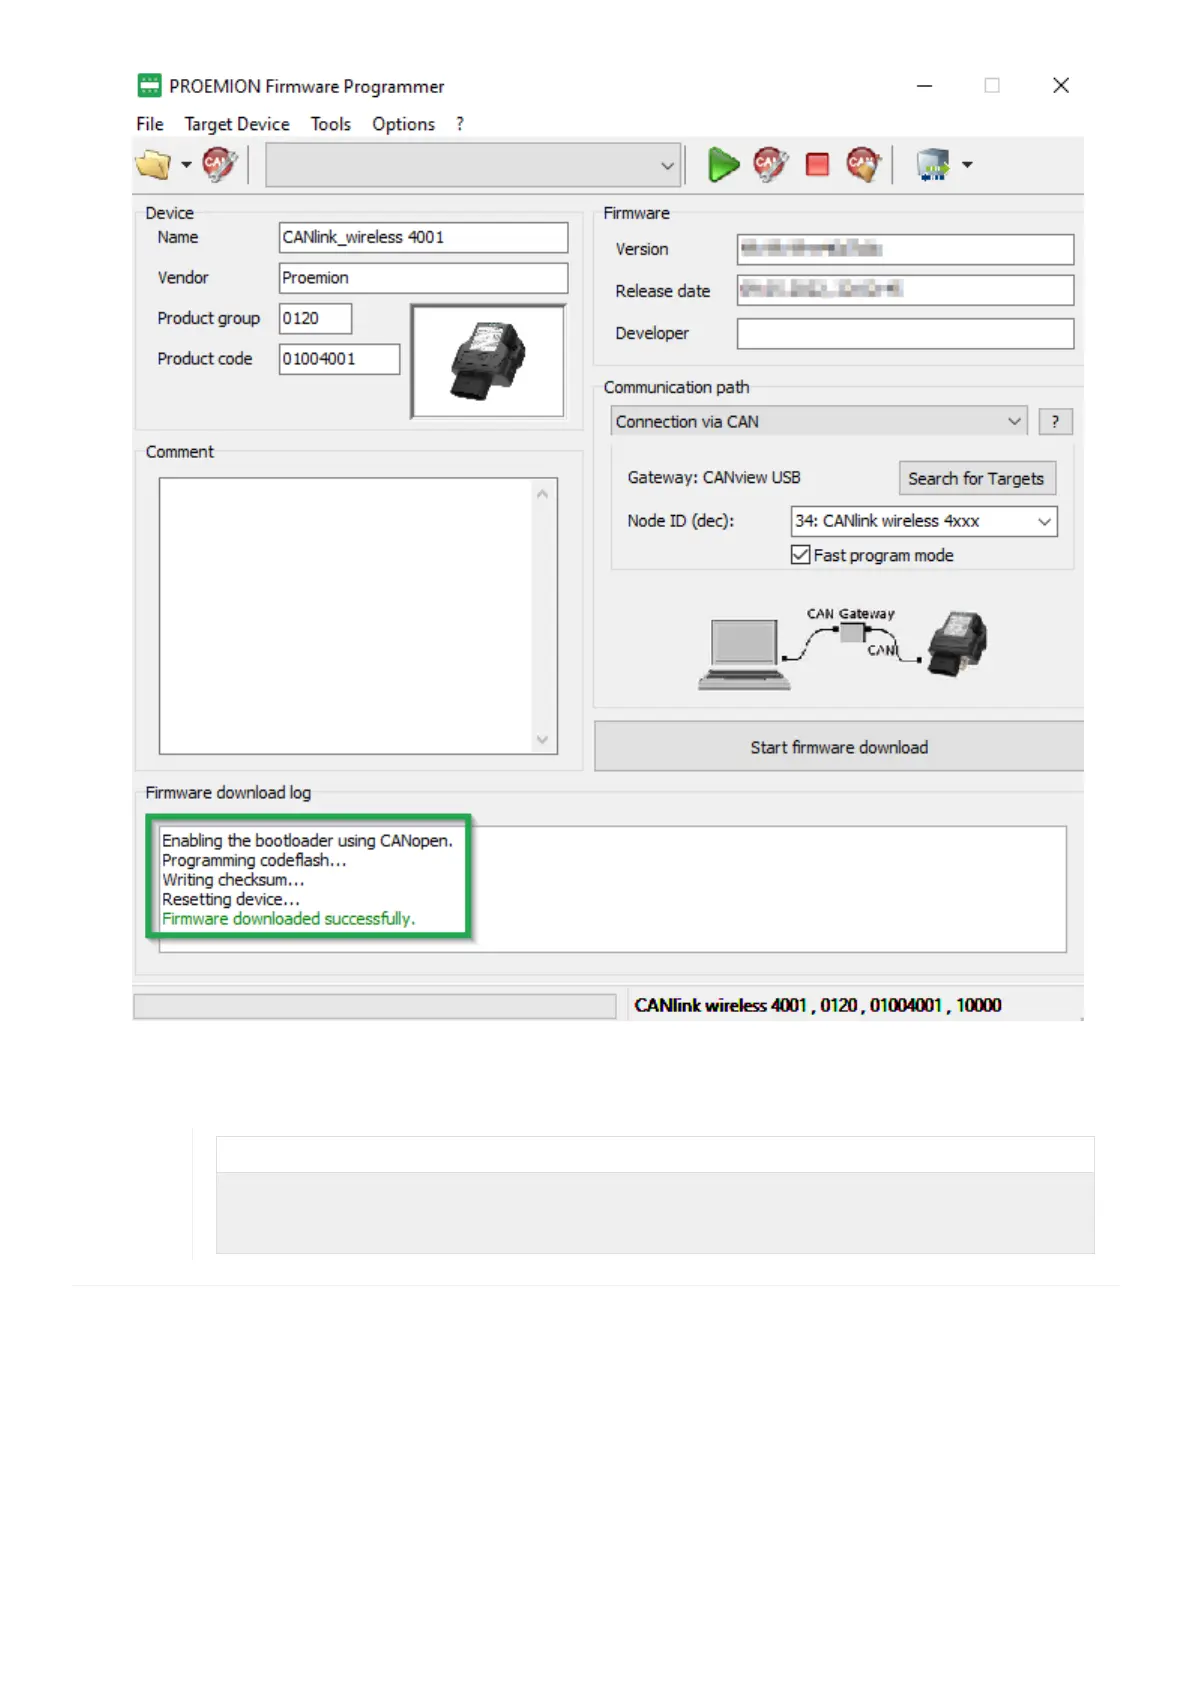Screen dimensions: 1191x1684
Task: Click the CAN wrench icon after play button
Action: (x=770, y=164)
